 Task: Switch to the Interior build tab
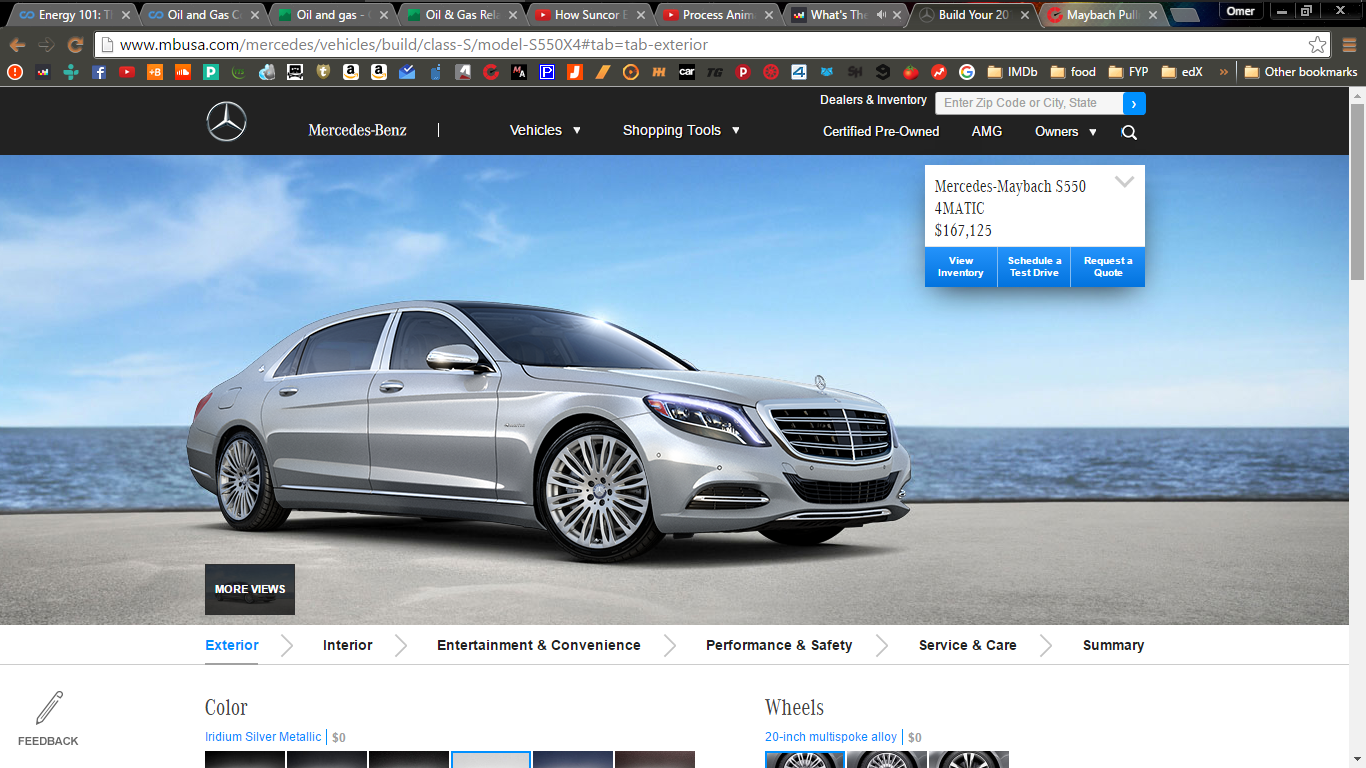[348, 645]
